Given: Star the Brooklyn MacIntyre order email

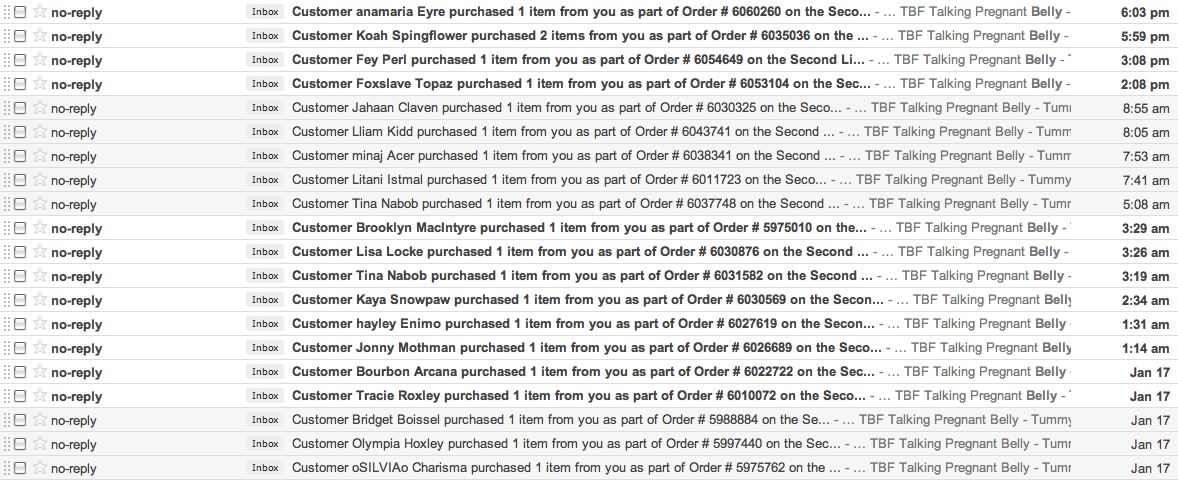Looking at the screenshot, I should 40,228.
